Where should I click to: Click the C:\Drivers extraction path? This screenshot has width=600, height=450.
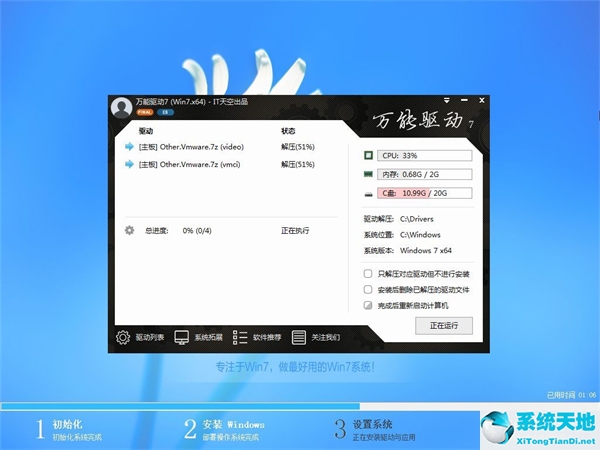[x=417, y=219]
